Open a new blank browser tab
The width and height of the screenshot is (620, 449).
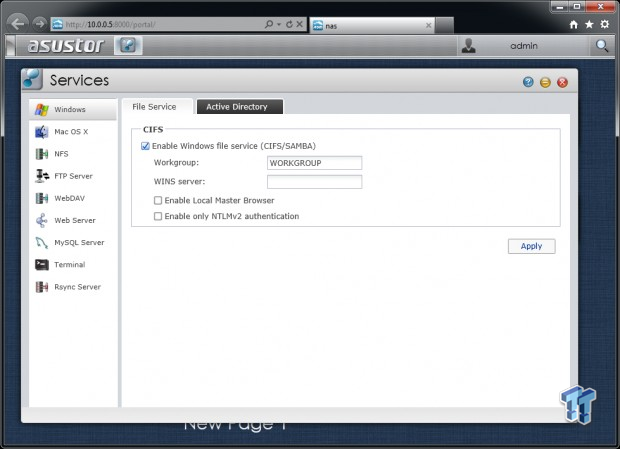coord(444,26)
